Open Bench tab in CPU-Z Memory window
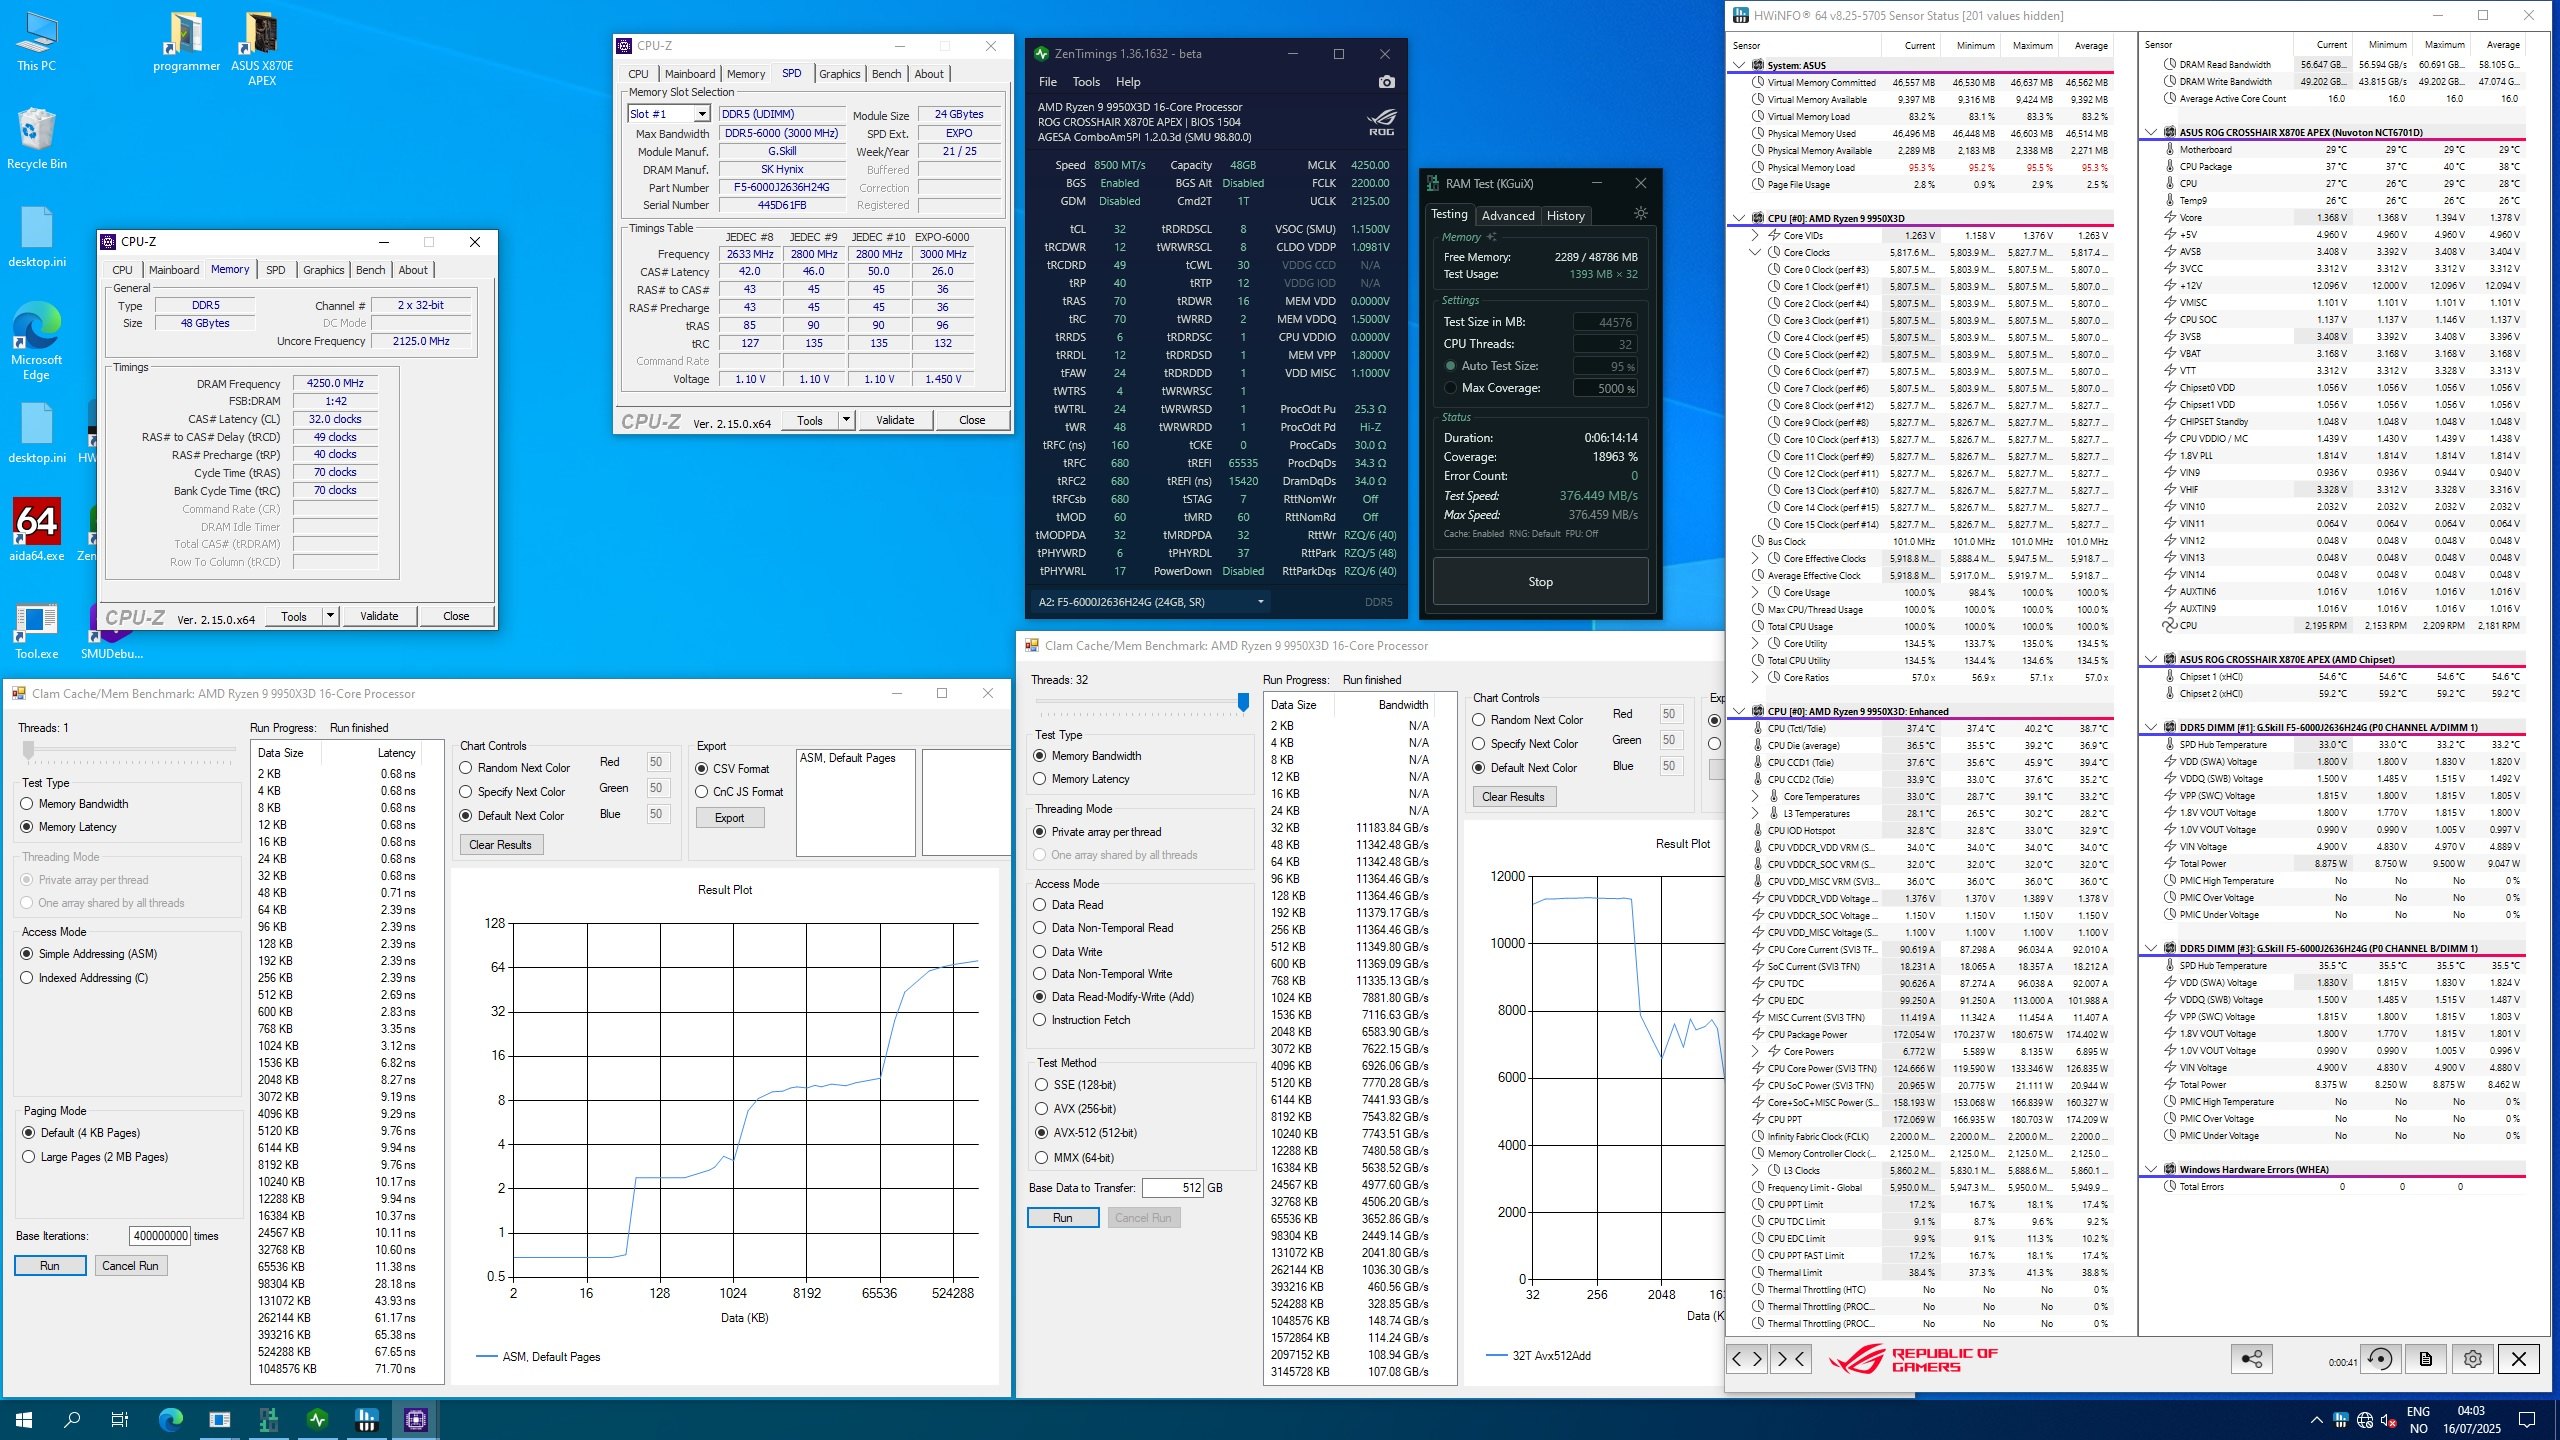 (x=370, y=270)
